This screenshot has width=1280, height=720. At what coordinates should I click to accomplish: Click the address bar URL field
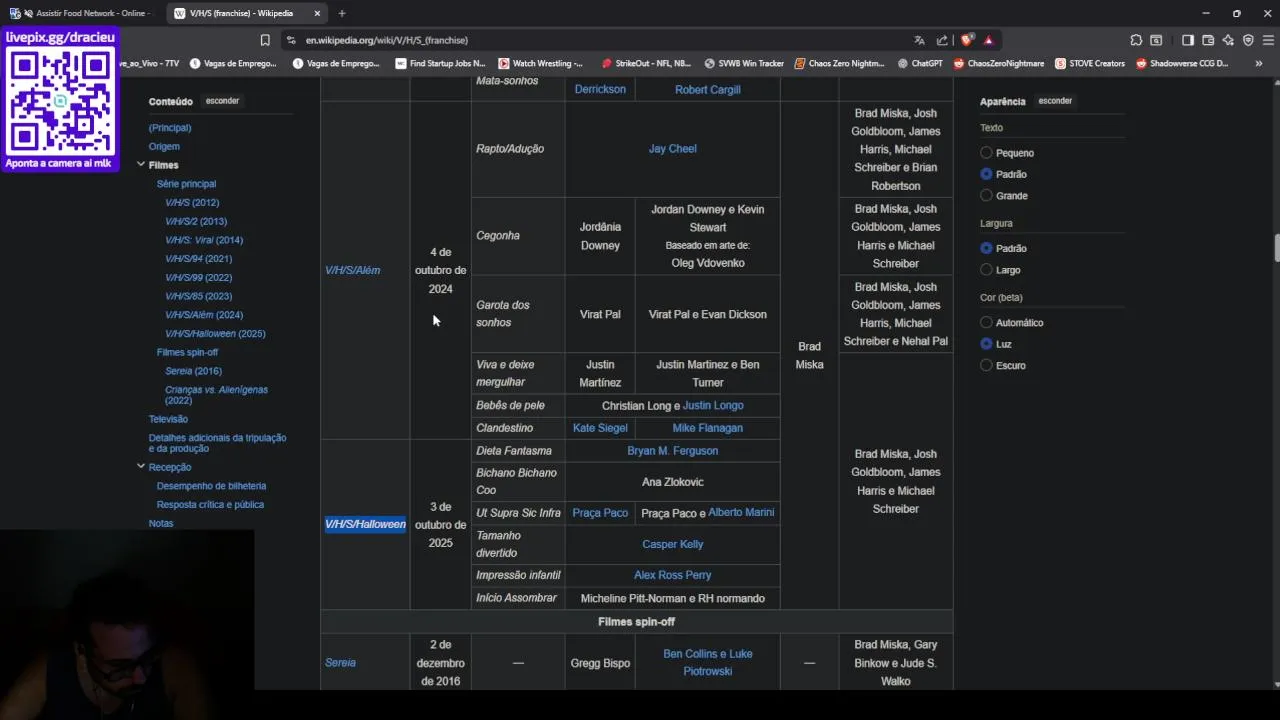[x=600, y=40]
